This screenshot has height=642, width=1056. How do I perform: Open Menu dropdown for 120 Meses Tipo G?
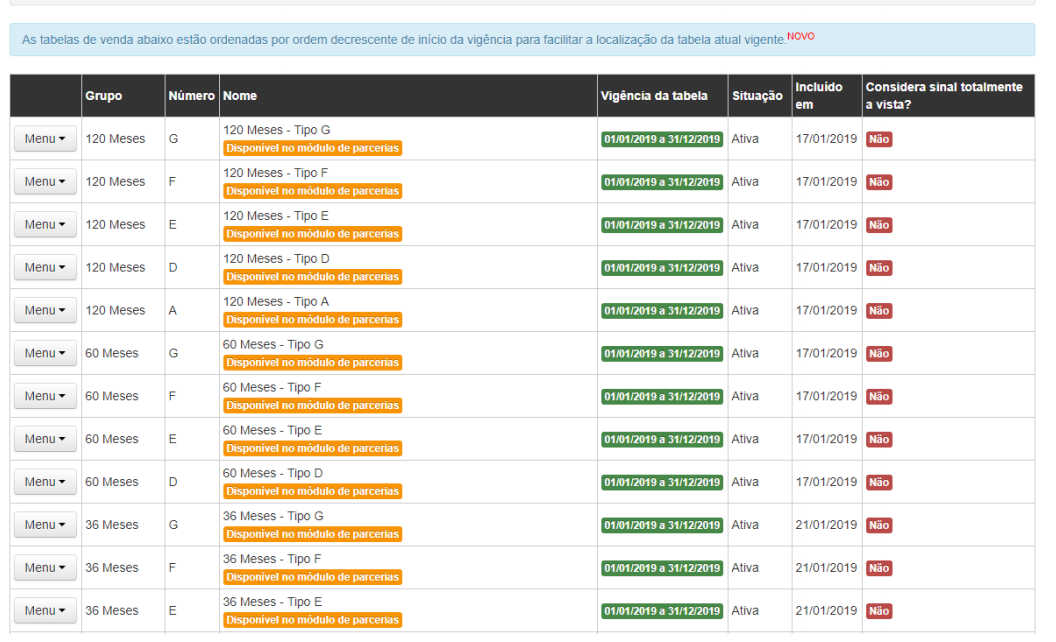pyautogui.click(x=45, y=139)
